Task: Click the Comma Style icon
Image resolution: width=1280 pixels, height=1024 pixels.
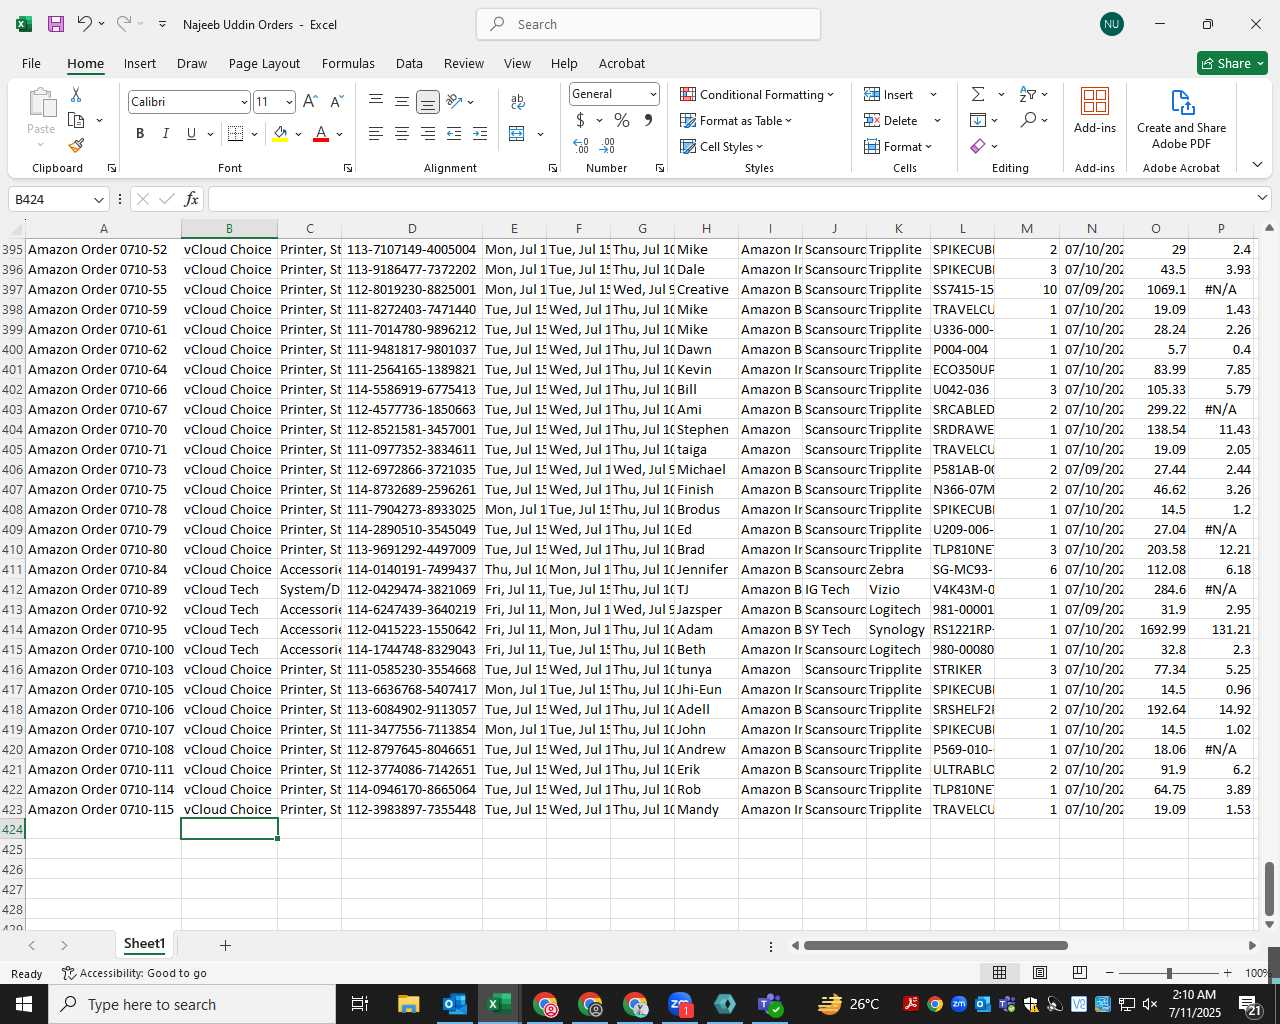Action: click(648, 120)
